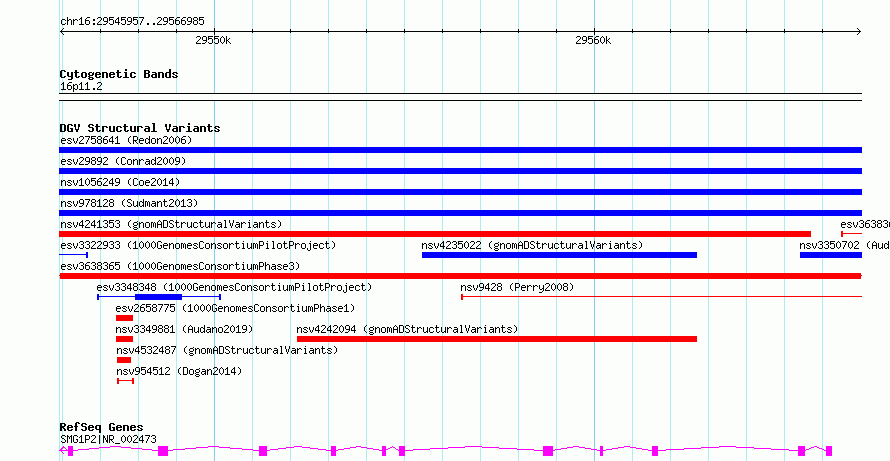
Task: Click the esv29892 (Conrad2009) label
Action: (123, 161)
